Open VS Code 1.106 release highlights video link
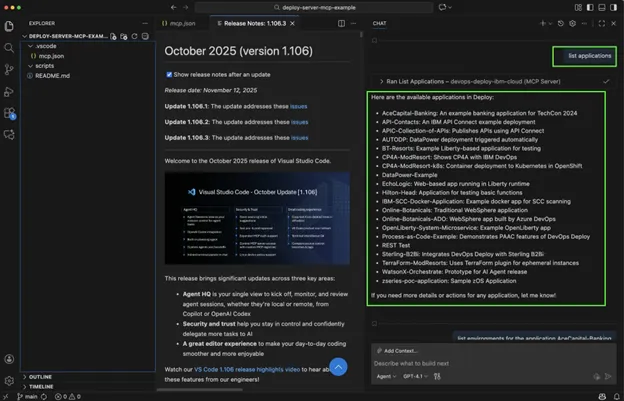The width and height of the screenshot is (624, 401). click(247, 370)
